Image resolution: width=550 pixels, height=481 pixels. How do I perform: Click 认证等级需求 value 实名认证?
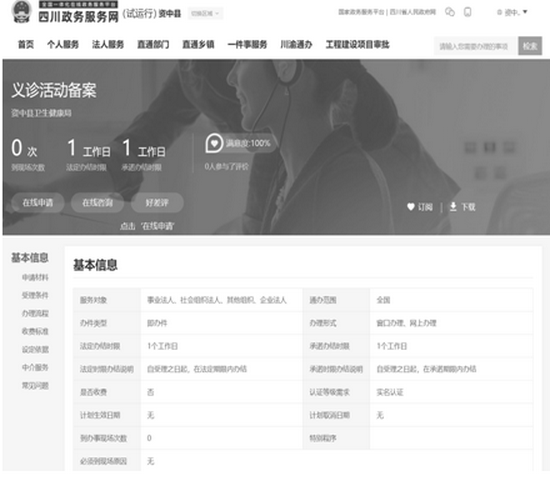pos(390,392)
